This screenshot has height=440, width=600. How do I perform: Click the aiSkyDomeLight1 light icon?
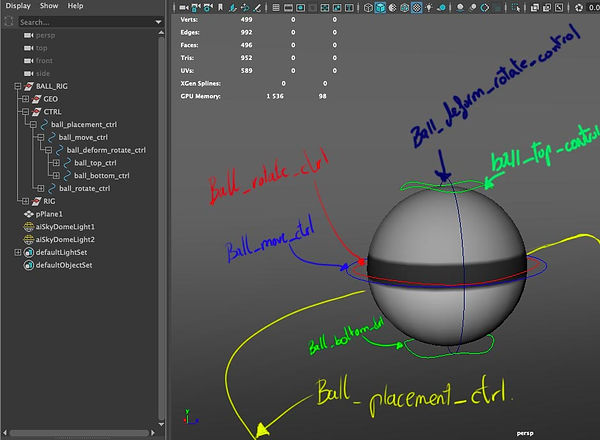coord(29,227)
